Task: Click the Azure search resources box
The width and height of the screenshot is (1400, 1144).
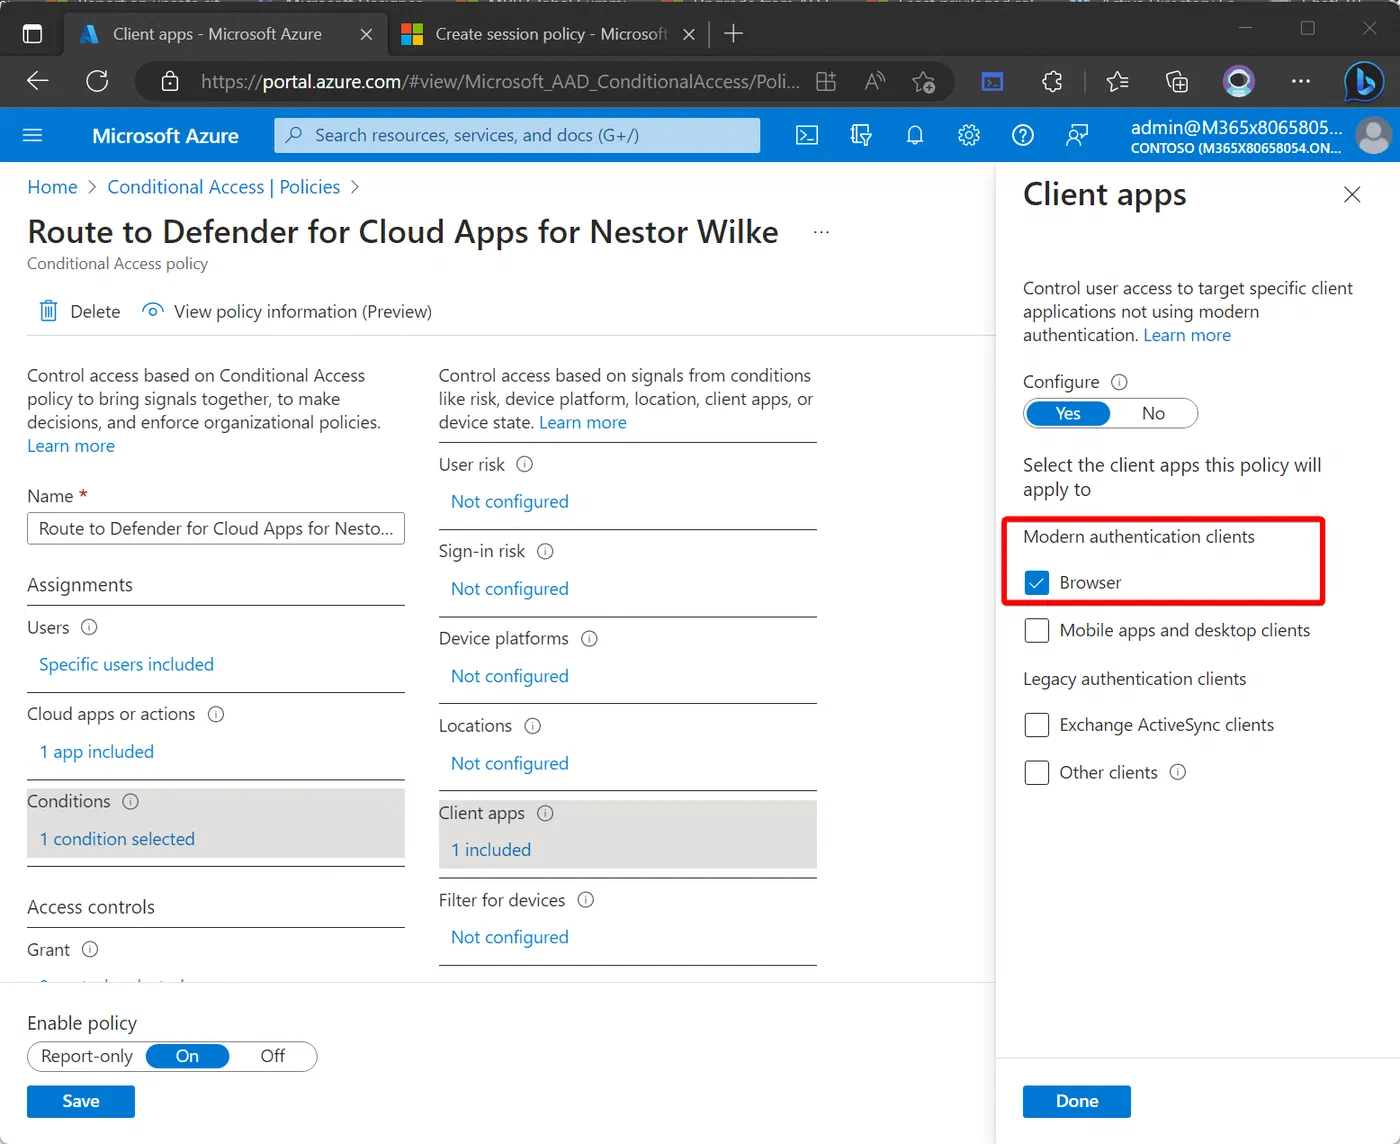Action: coord(517,135)
